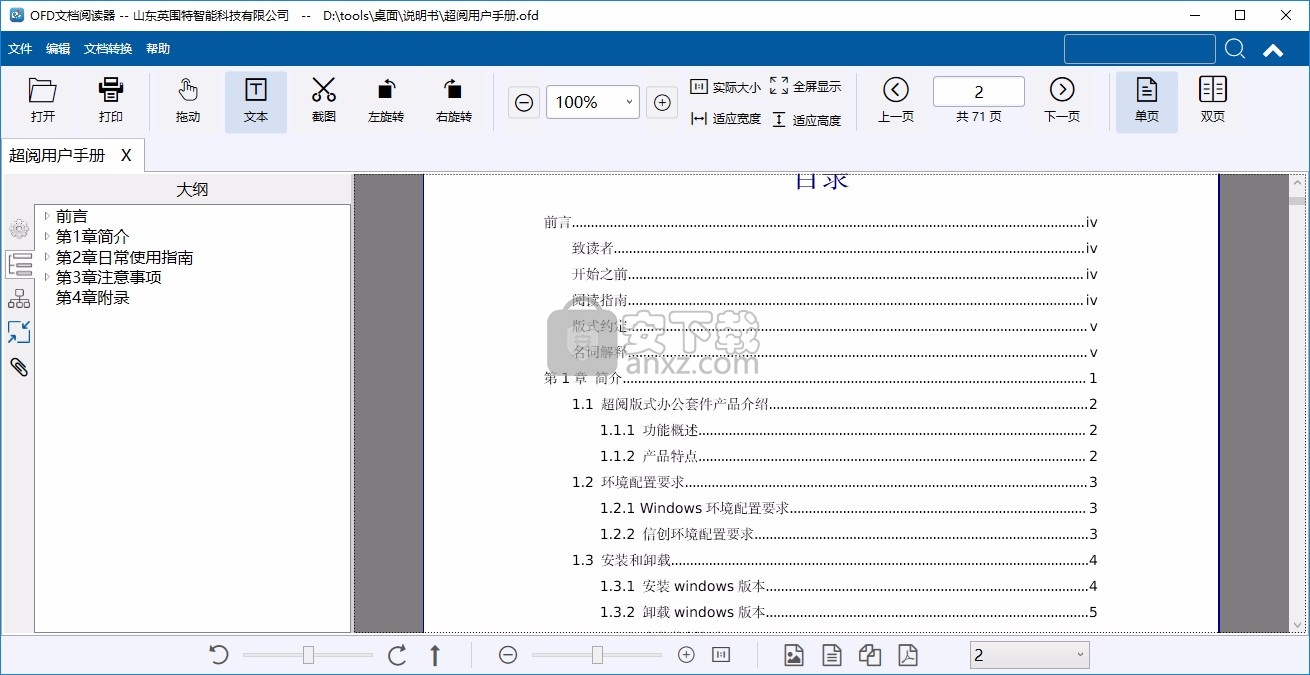
Task: Open the 帮助 menu
Action: [158, 49]
